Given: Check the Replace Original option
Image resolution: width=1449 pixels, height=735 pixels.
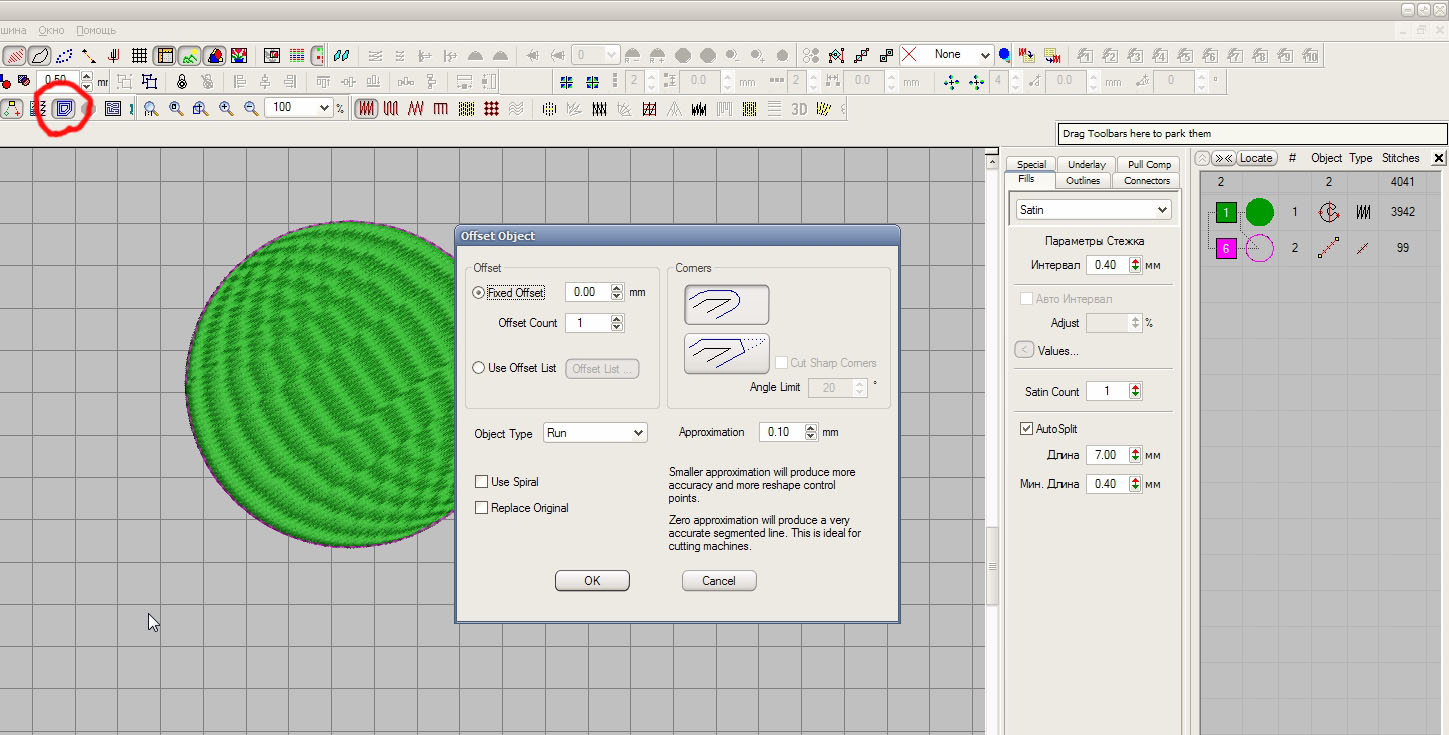Looking at the screenshot, I should 482,508.
